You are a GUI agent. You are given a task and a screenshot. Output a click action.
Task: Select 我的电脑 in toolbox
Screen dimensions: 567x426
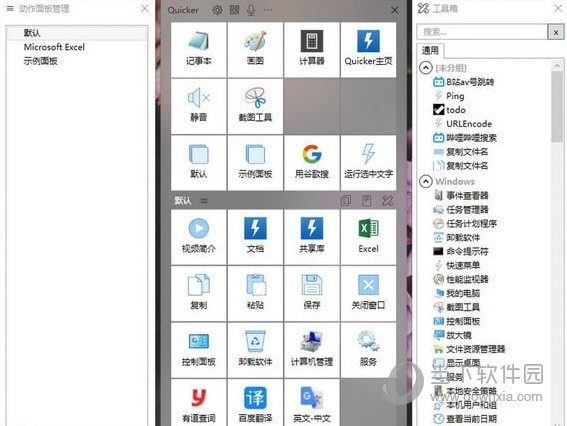pyautogui.click(x=457, y=293)
